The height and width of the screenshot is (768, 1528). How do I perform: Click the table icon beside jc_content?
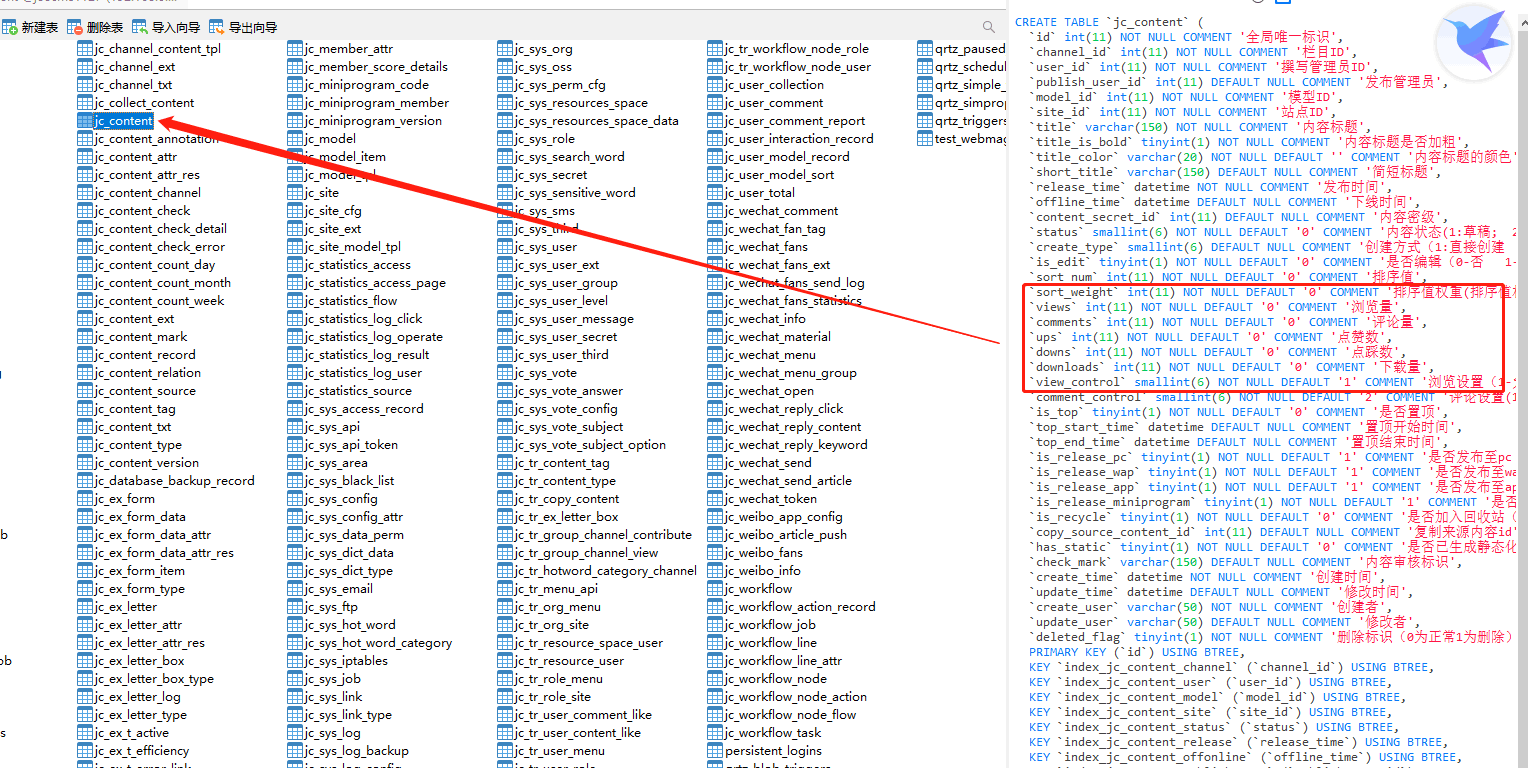[85, 121]
